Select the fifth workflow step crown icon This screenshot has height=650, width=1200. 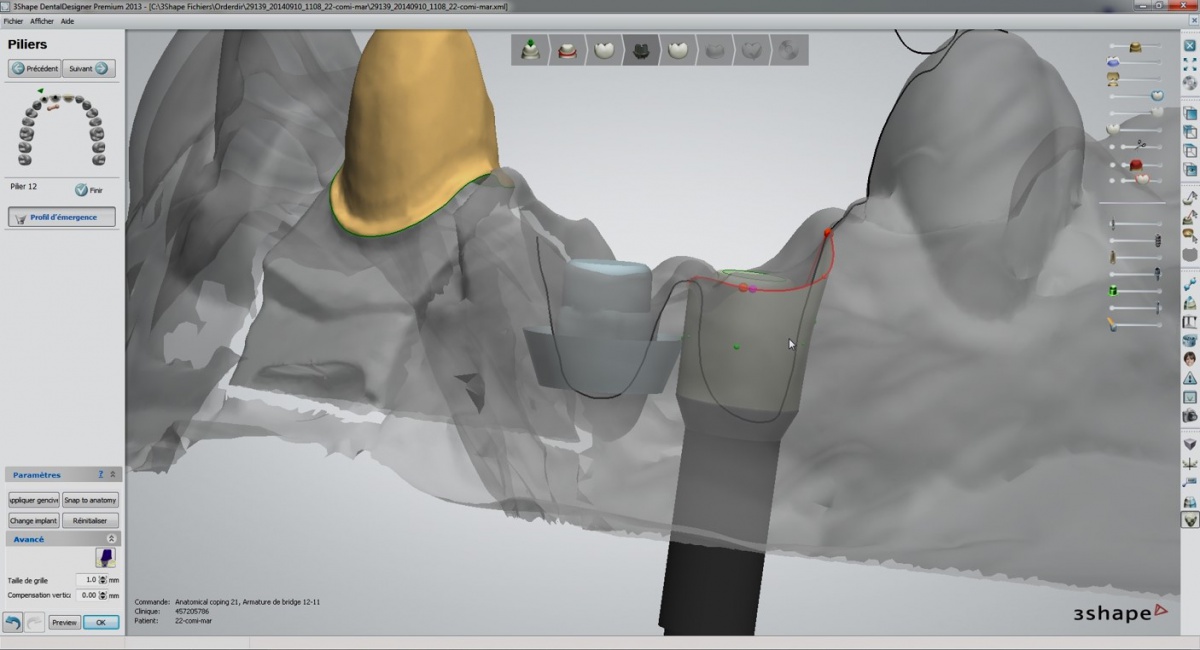pos(678,50)
